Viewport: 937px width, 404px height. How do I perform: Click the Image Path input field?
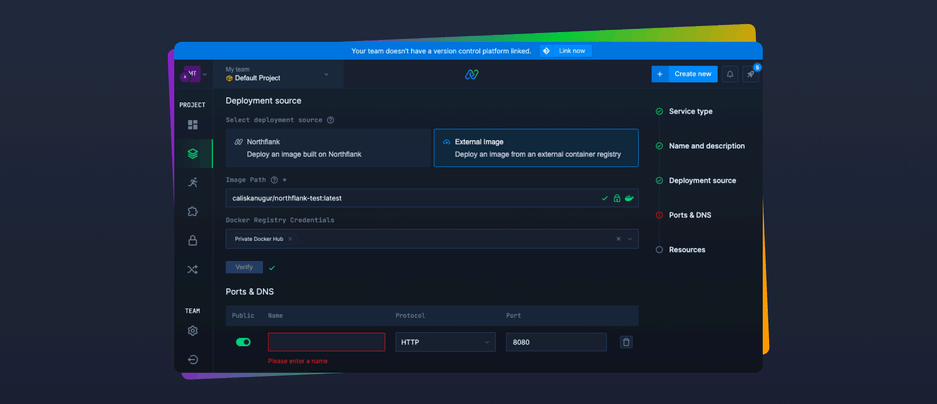[x=432, y=198]
